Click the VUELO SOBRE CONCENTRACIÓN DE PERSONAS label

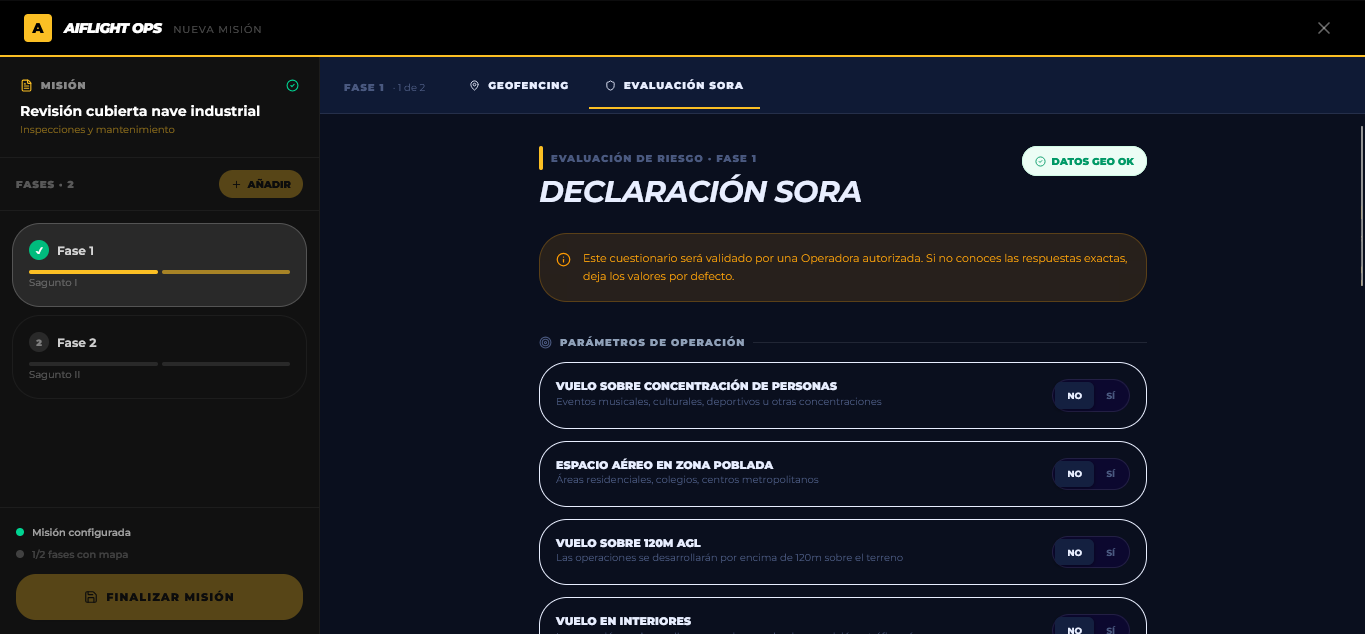point(696,386)
